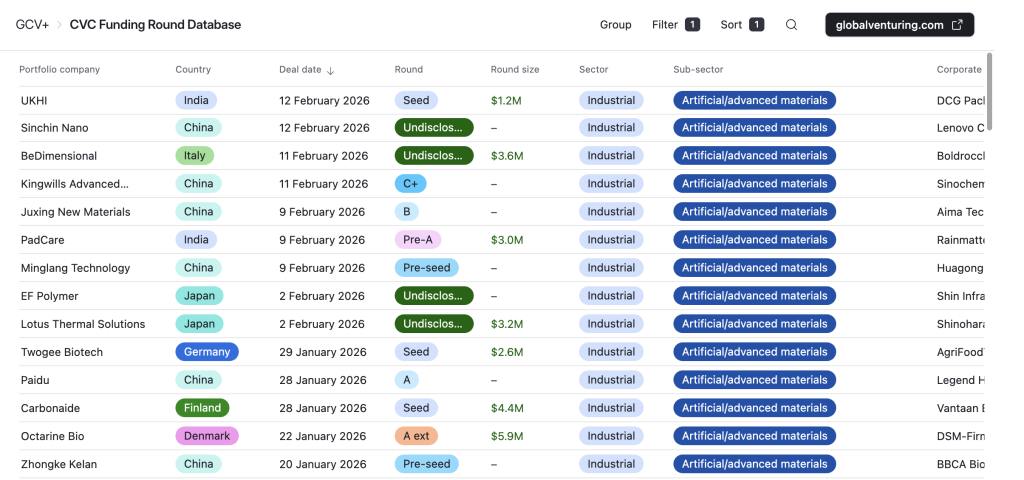Viewport: 1024px width, 480px height.
Task: Open the Lotus Thermal Solutions row
Action: click(x=83, y=324)
